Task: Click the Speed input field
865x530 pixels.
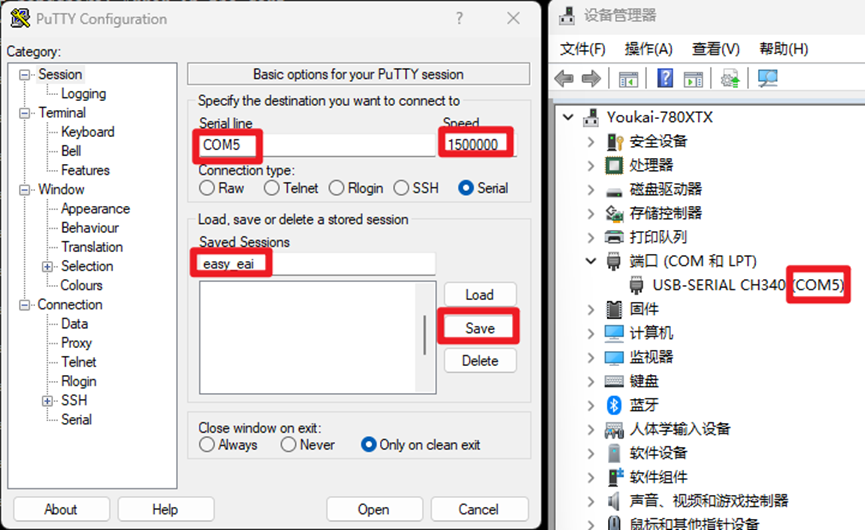Action: click(478, 145)
